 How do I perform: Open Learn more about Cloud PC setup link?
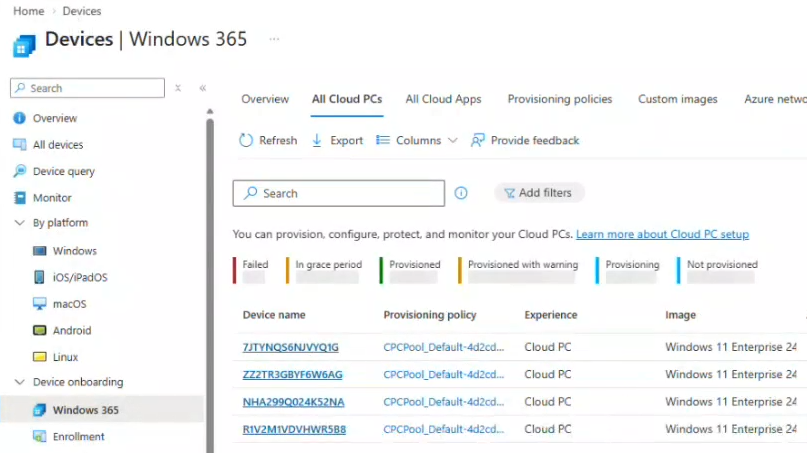tap(662, 234)
